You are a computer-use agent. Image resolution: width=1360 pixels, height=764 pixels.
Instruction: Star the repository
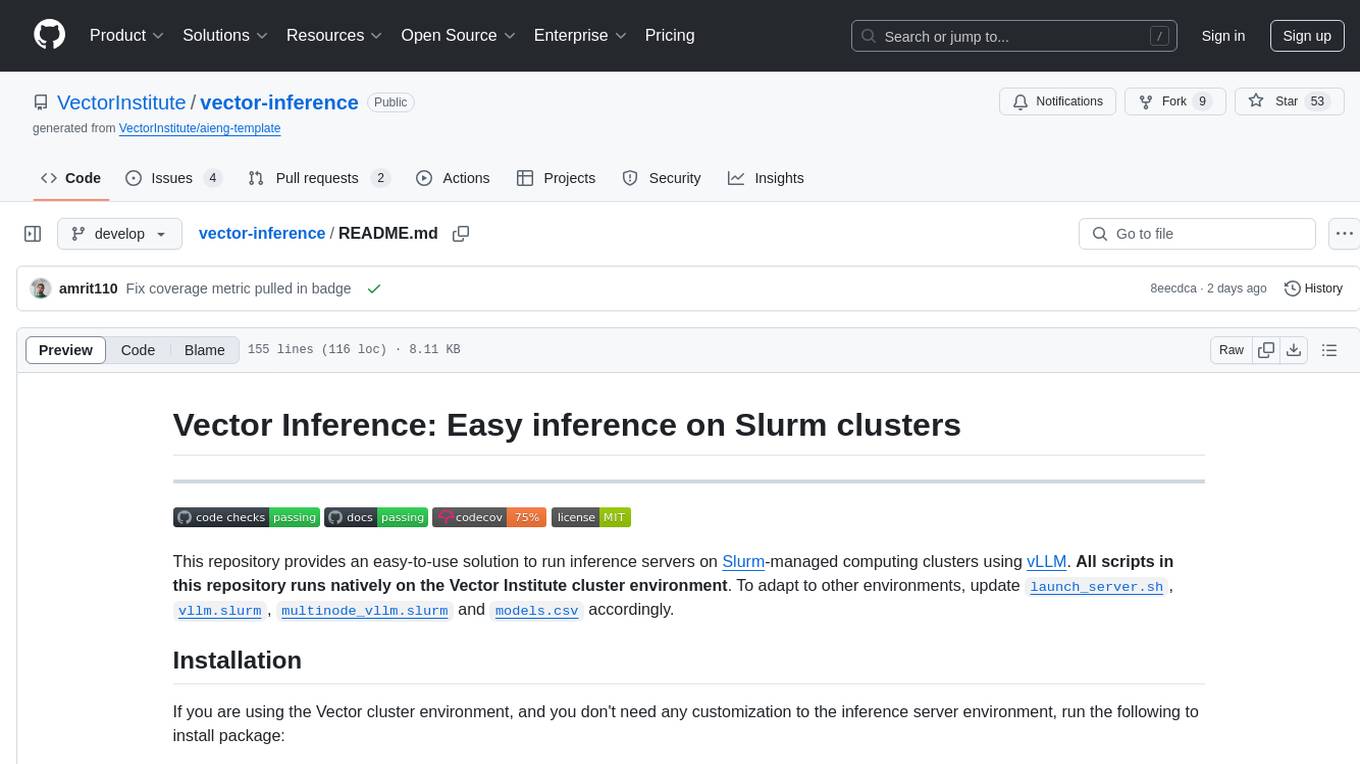point(1289,102)
